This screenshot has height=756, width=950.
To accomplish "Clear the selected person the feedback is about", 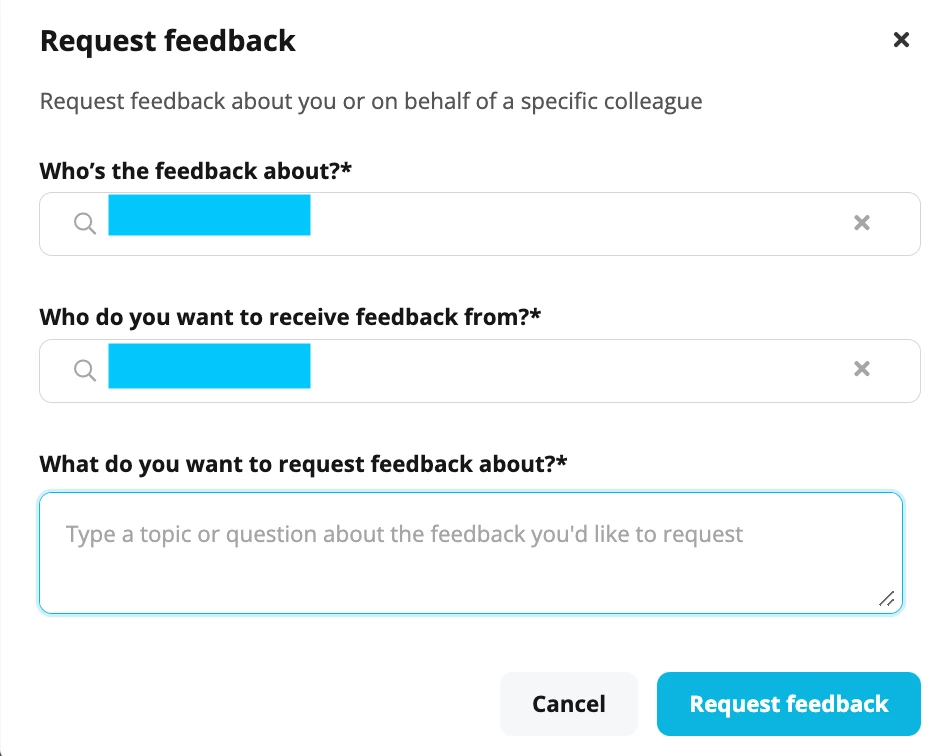I will 862,223.
